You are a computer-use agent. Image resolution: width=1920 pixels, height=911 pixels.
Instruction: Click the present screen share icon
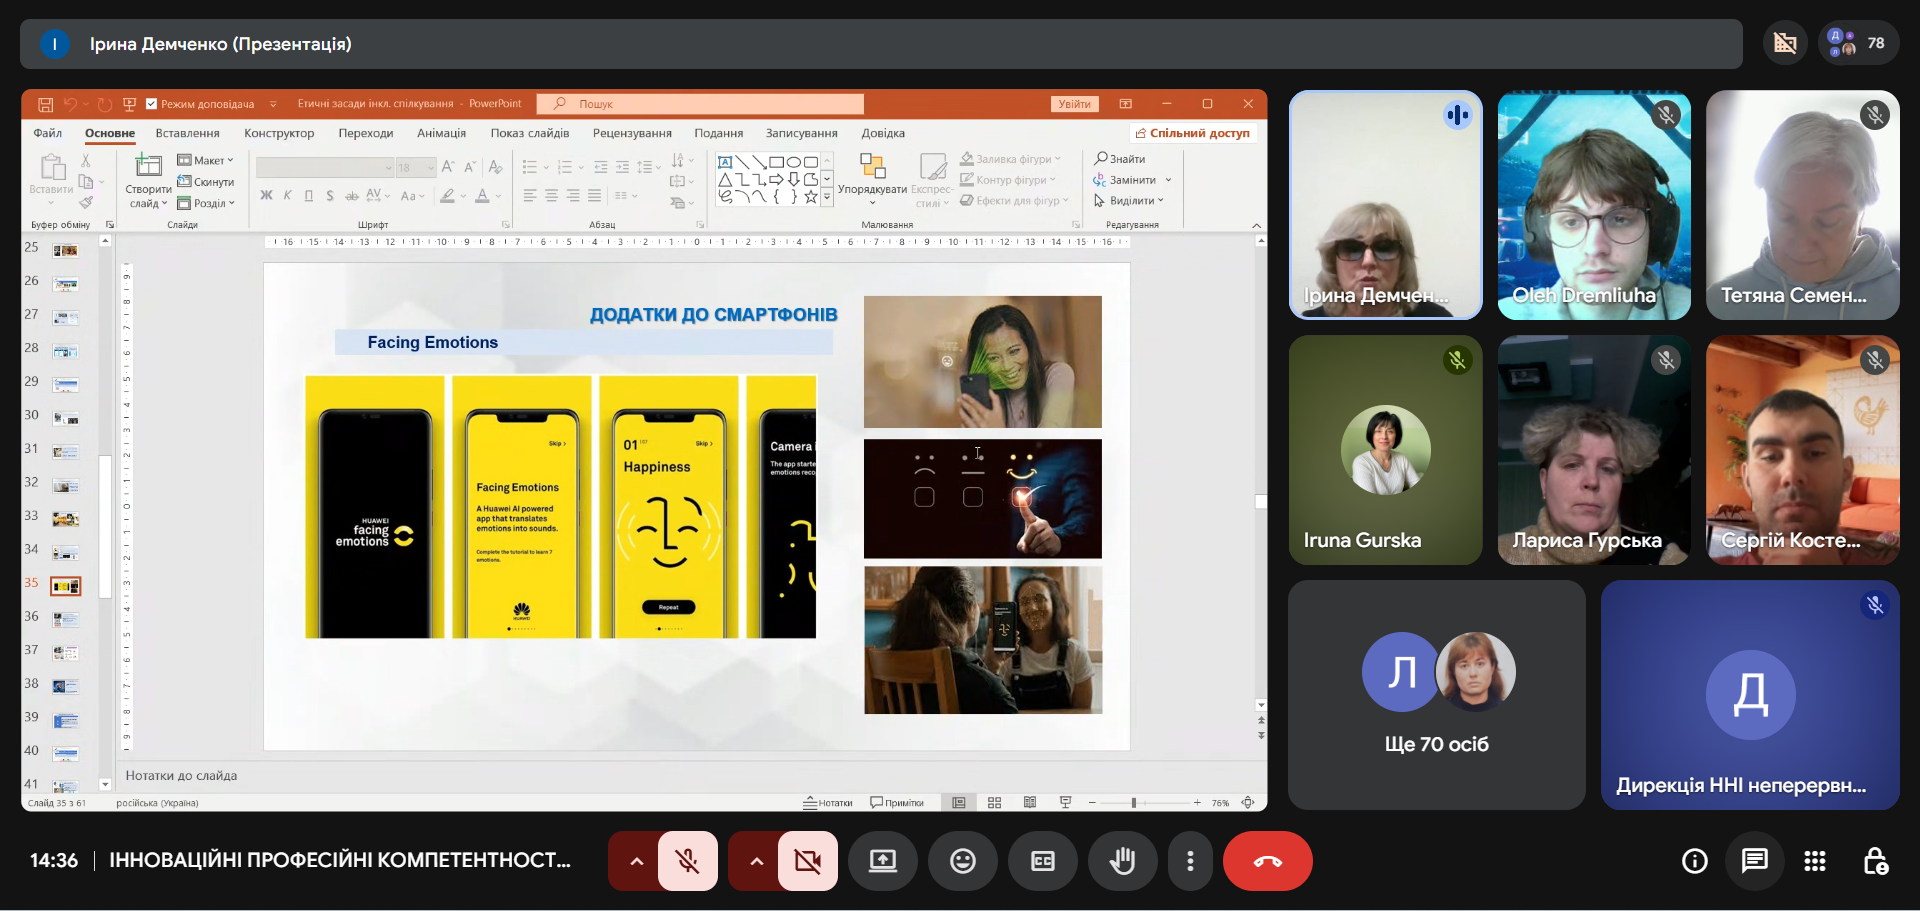coord(882,861)
